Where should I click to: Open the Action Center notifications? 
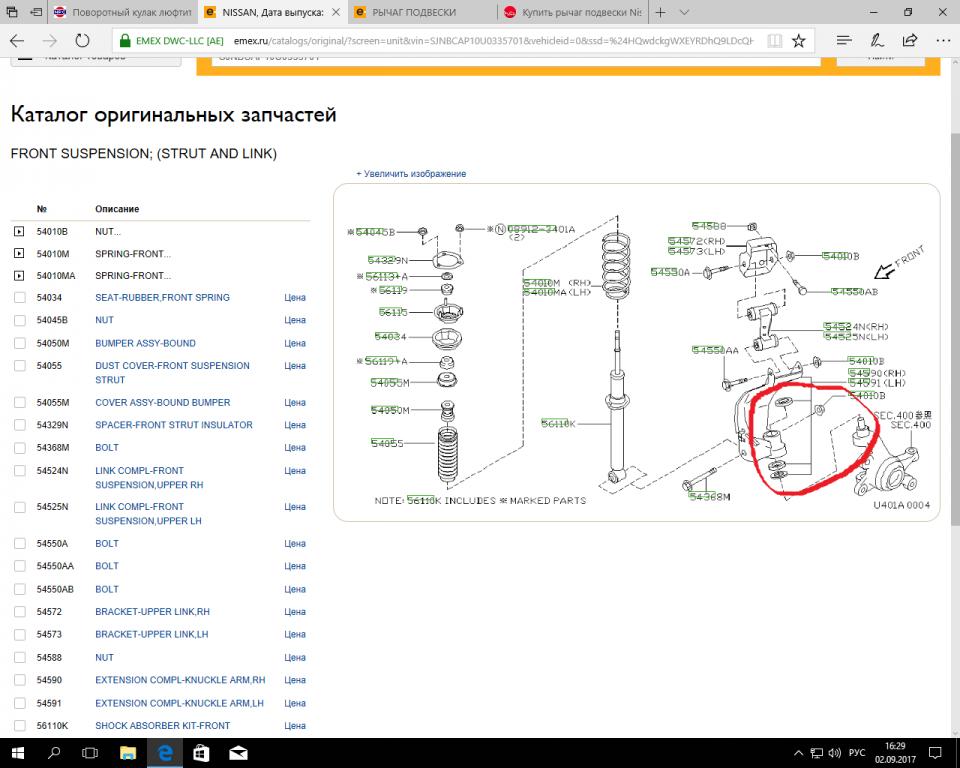(935, 753)
